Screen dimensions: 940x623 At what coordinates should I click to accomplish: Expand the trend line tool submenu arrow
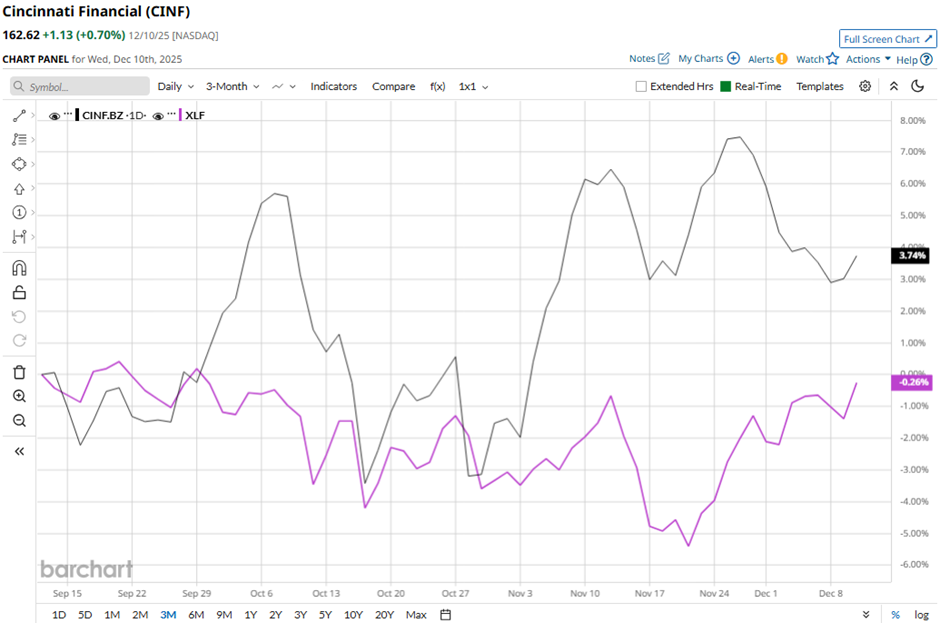coord(33,115)
